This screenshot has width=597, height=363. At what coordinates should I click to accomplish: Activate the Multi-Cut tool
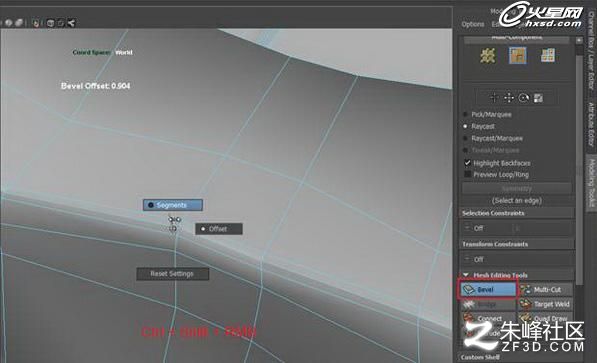click(x=545, y=289)
